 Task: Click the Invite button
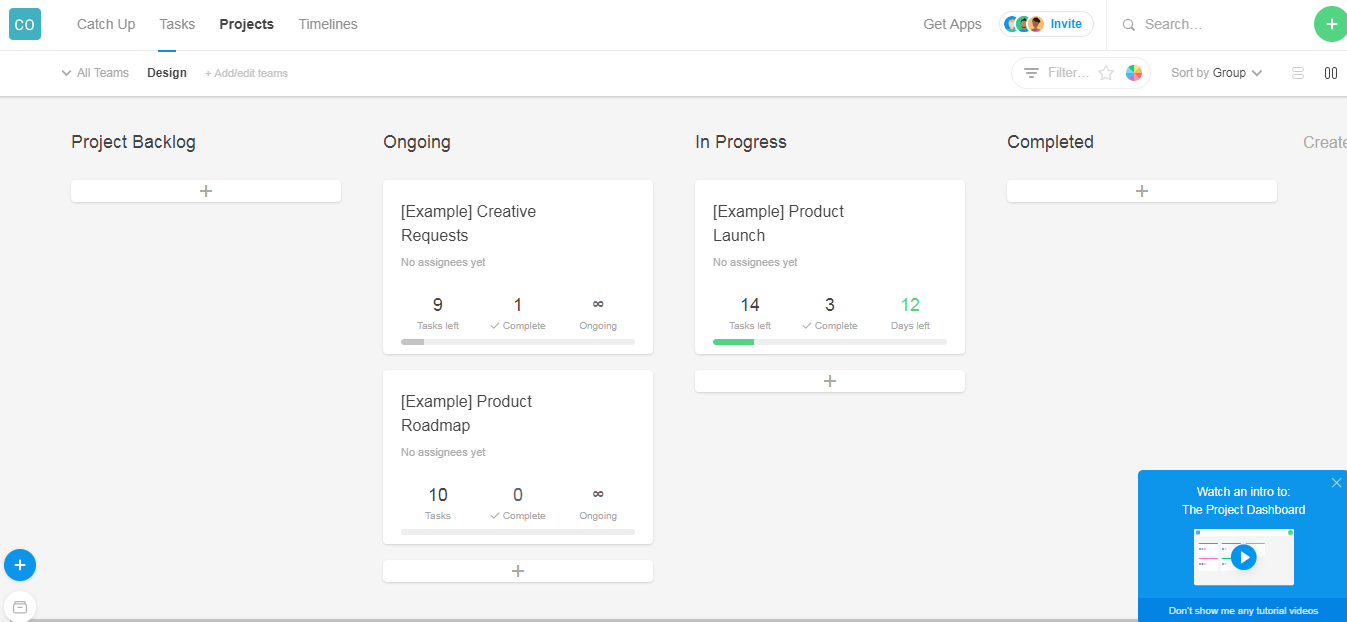click(x=1066, y=24)
